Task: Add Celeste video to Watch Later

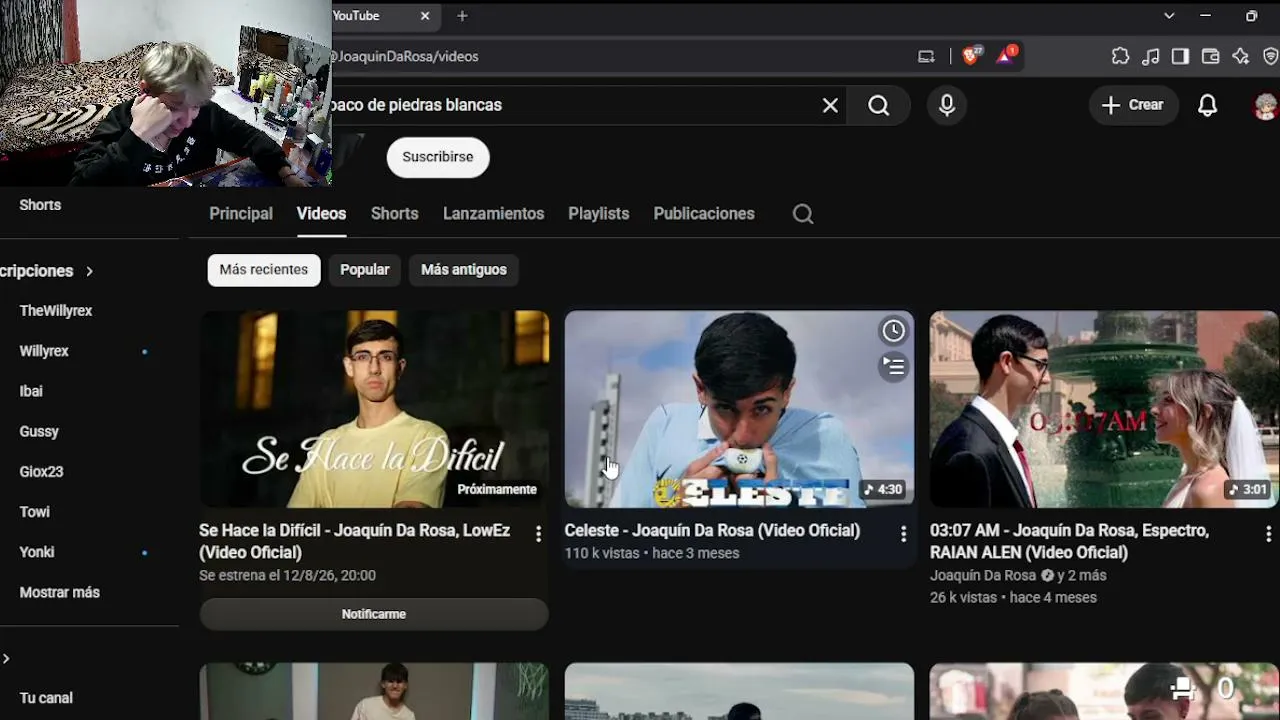Action: (893, 331)
